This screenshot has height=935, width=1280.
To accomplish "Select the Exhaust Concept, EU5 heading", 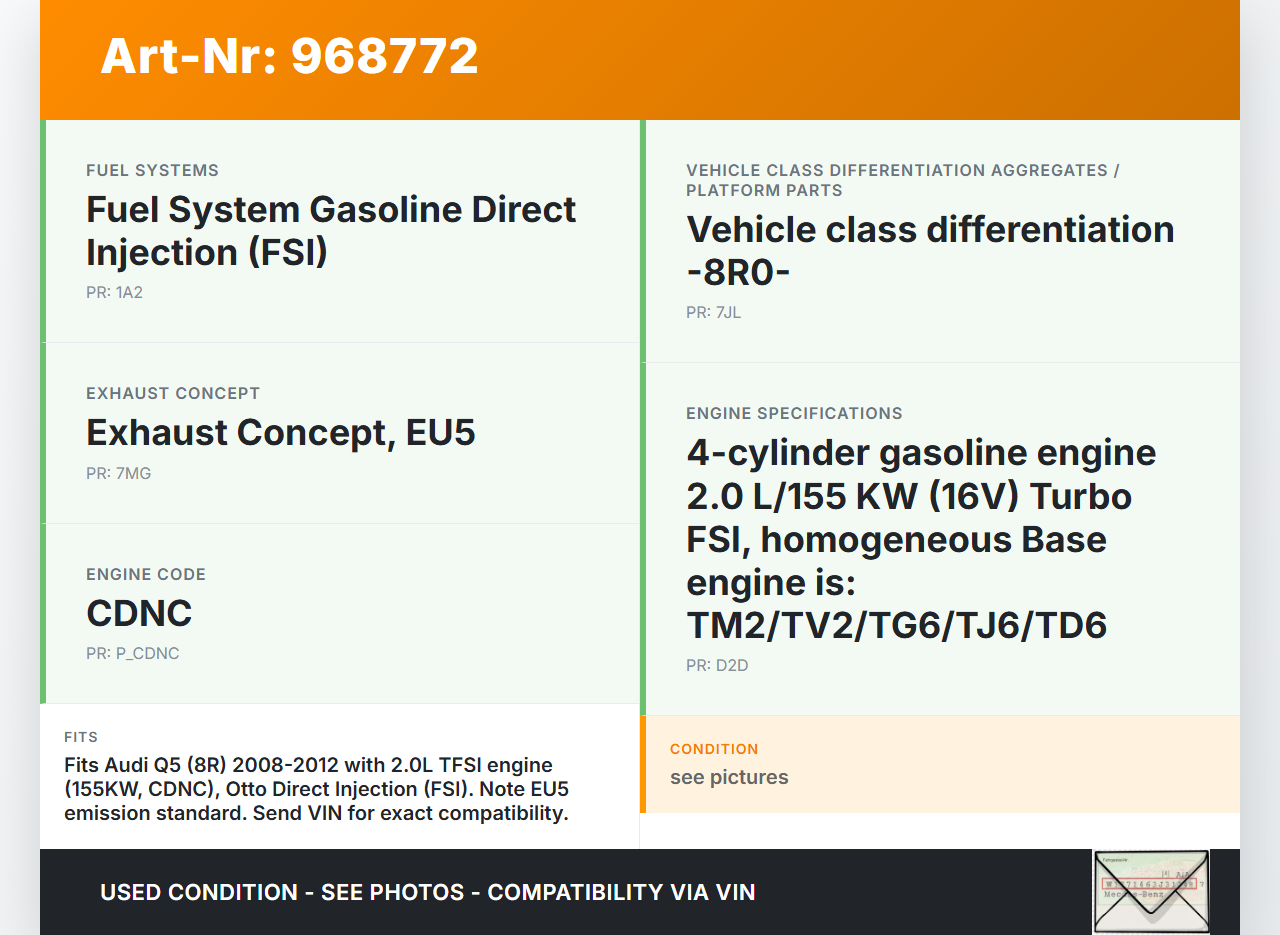I will pyautogui.click(x=280, y=433).
